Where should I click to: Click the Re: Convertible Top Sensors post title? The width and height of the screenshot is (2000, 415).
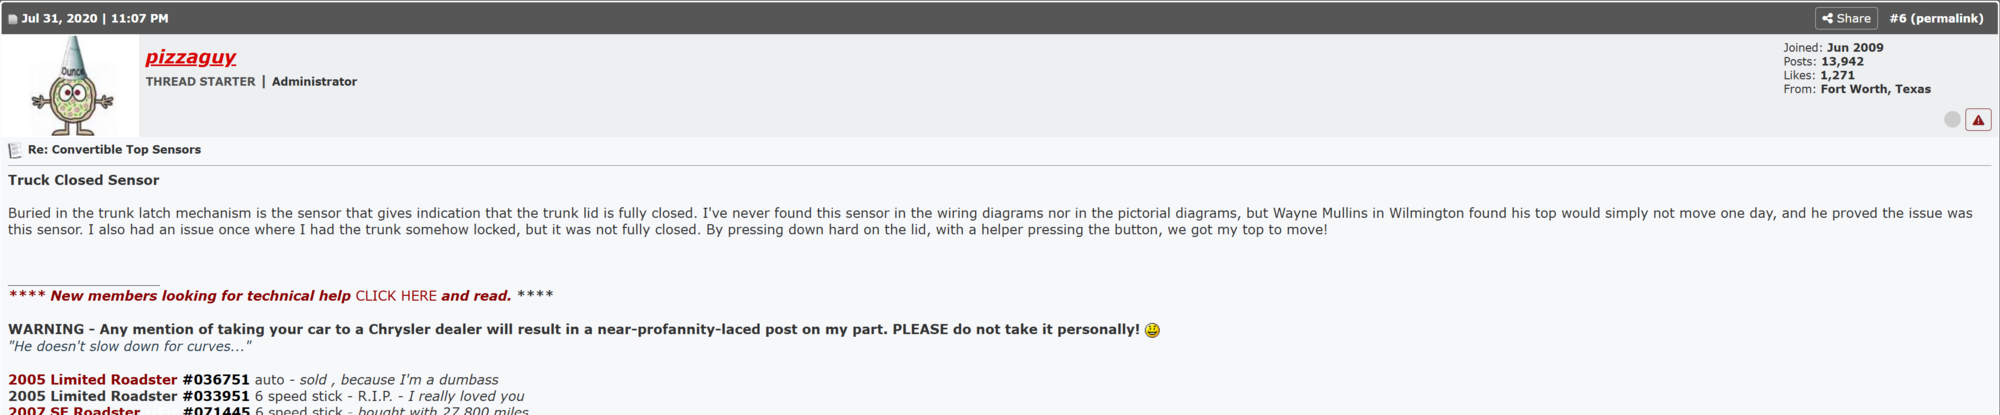(x=114, y=150)
